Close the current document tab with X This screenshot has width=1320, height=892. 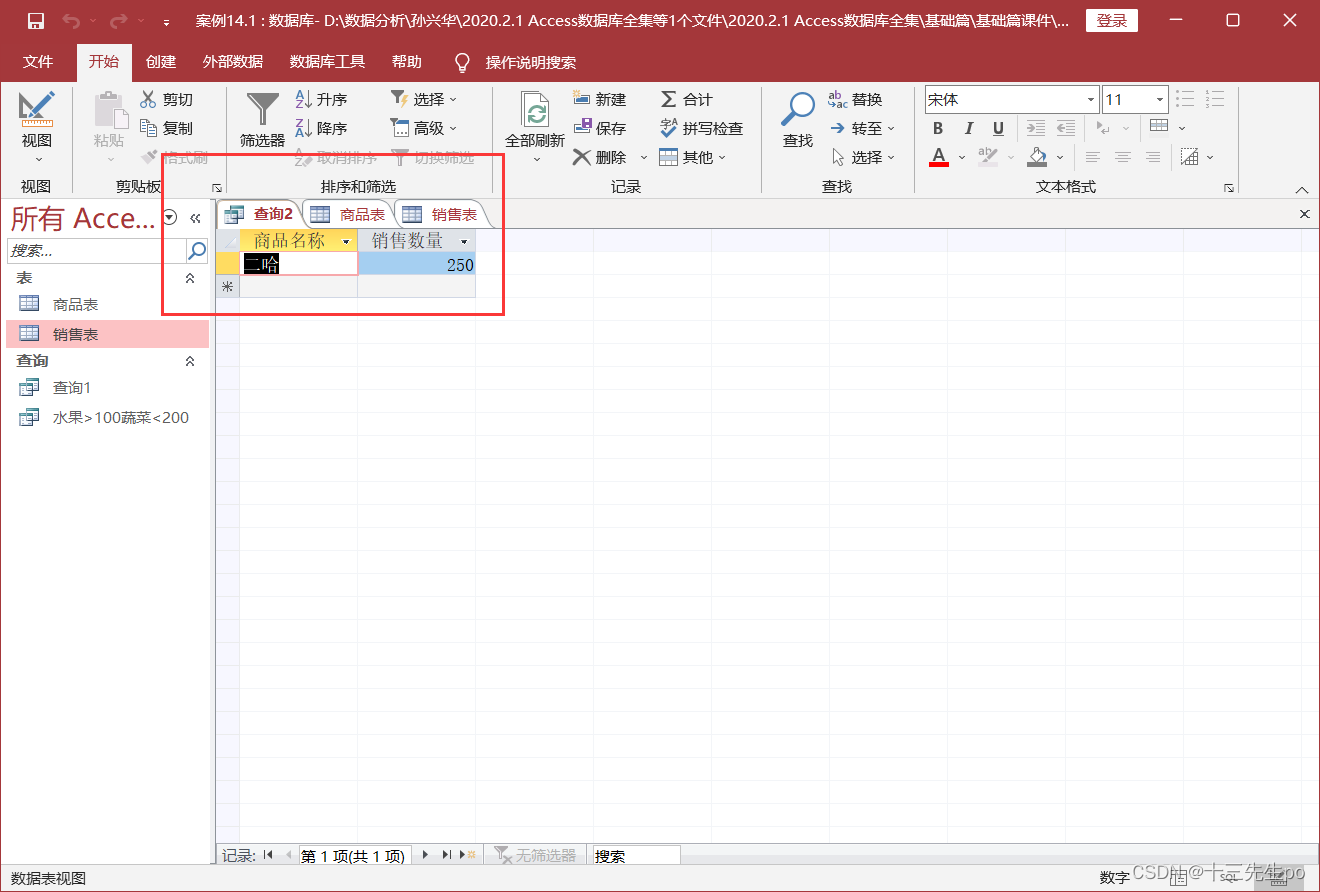(x=1304, y=214)
